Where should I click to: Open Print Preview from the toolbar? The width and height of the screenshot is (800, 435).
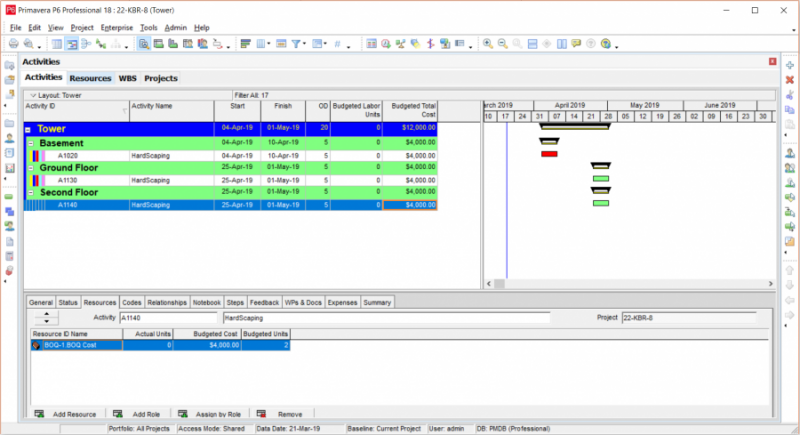[29, 44]
